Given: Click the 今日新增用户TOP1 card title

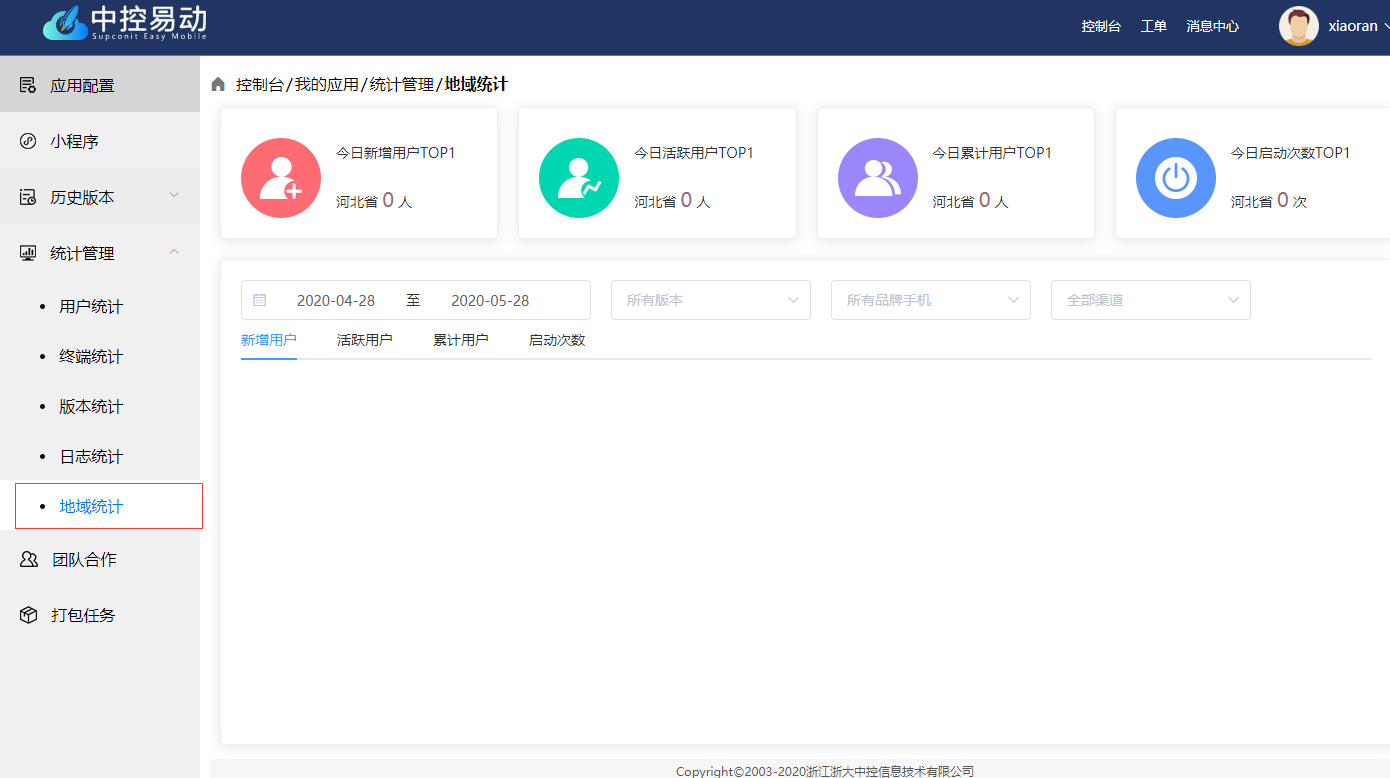Looking at the screenshot, I should point(396,153).
